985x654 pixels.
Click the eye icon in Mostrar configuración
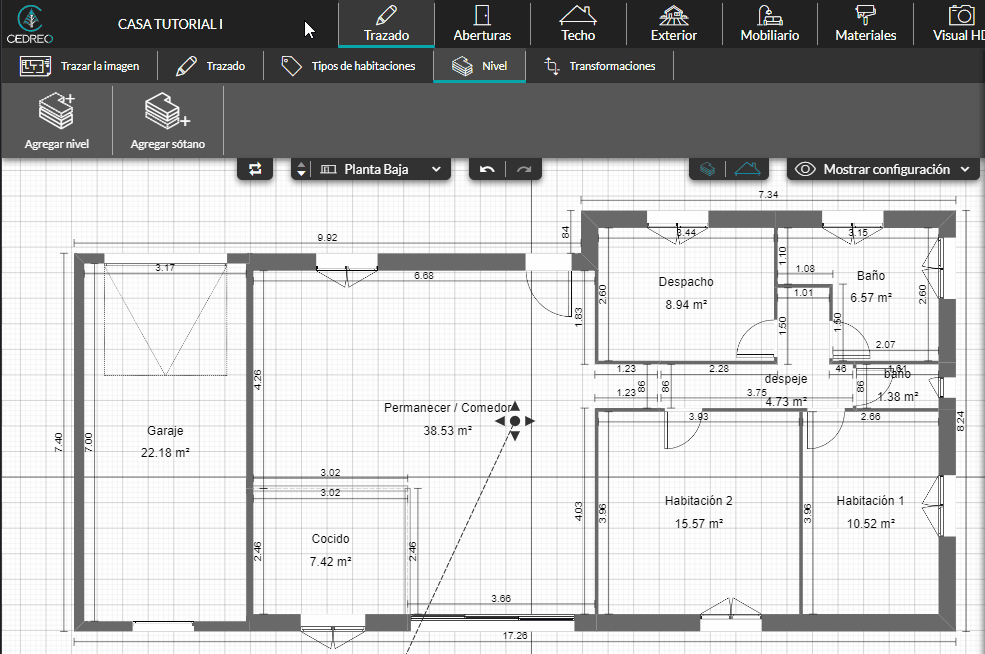(x=805, y=169)
